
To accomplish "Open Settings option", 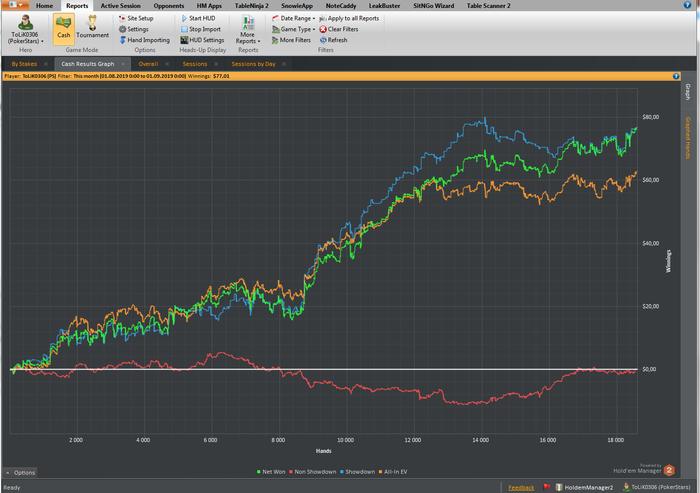I will point(133,29).
